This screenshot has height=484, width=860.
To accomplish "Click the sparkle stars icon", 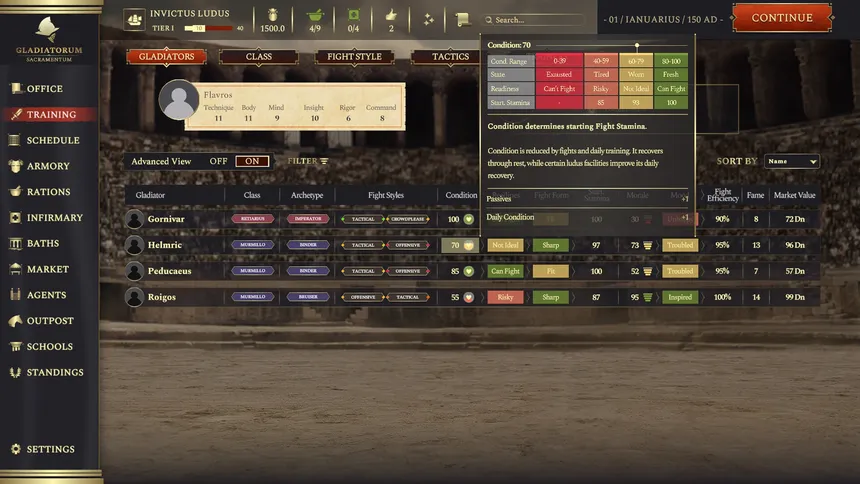I will click(x=428, y=20).
